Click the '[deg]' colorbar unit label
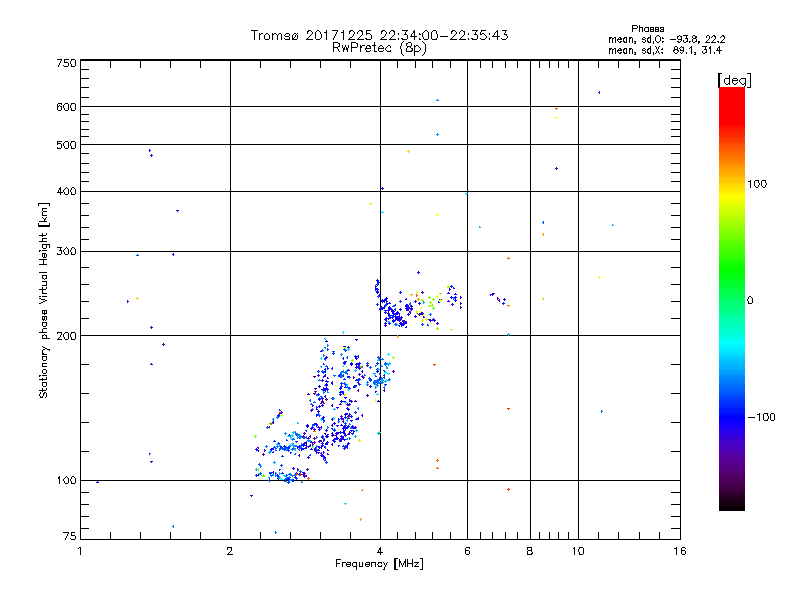Image resolution: width=800 pixels, height=600 pixels. click(734, 81)
